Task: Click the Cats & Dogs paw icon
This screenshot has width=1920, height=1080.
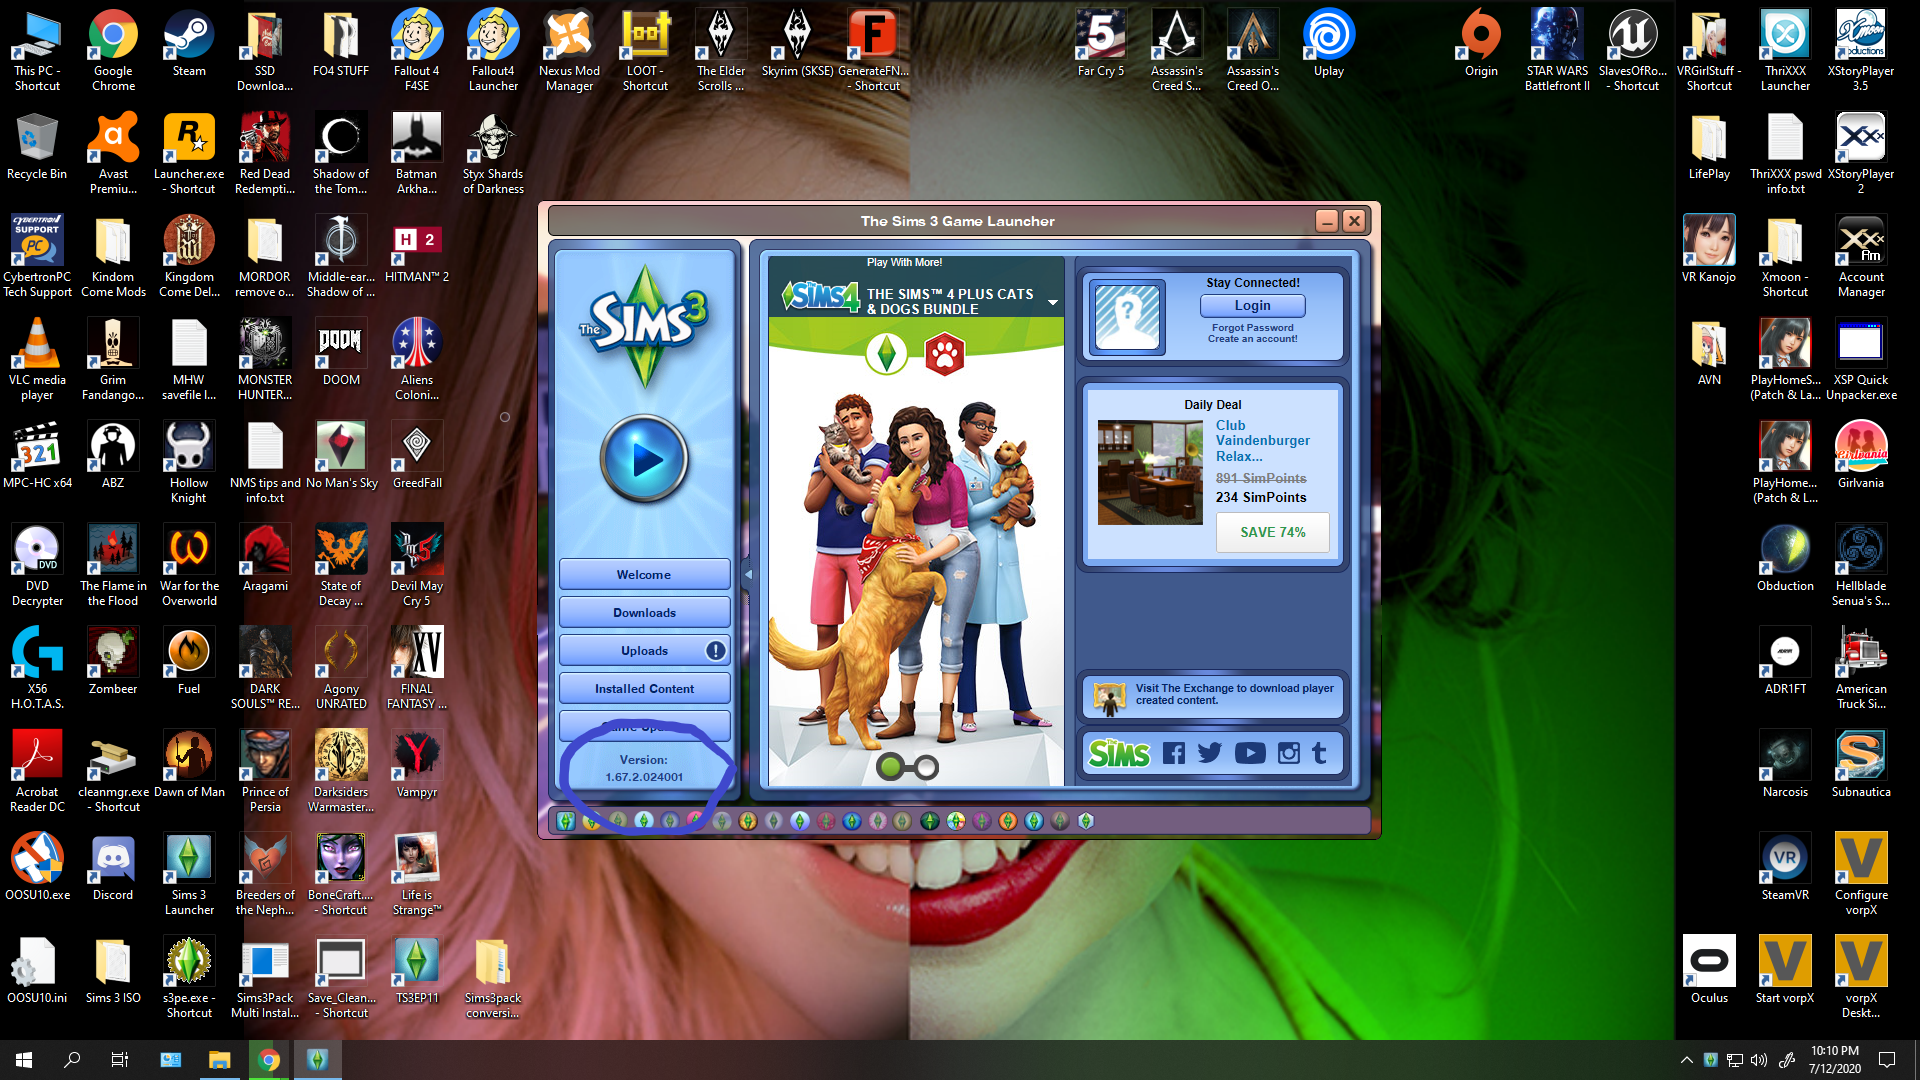Action: pyautogui.click(x=944, y=353)
